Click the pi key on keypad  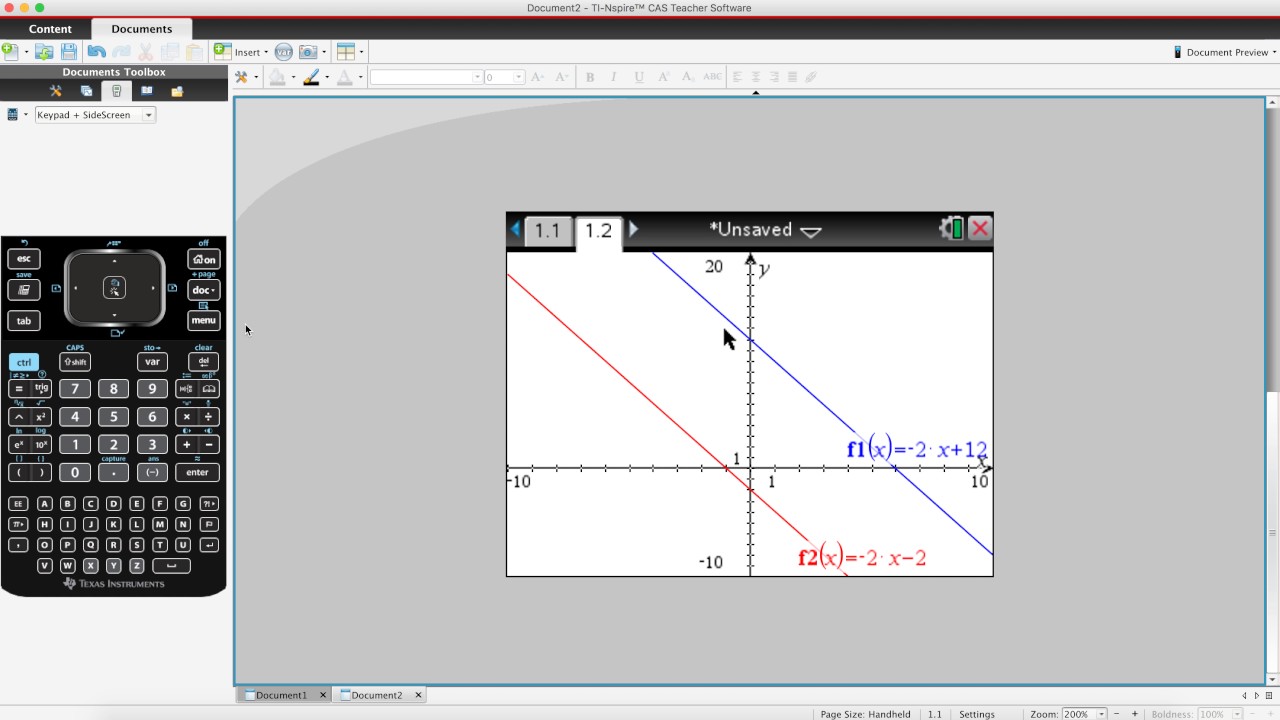pyautogui.click(x=18, y=524)
